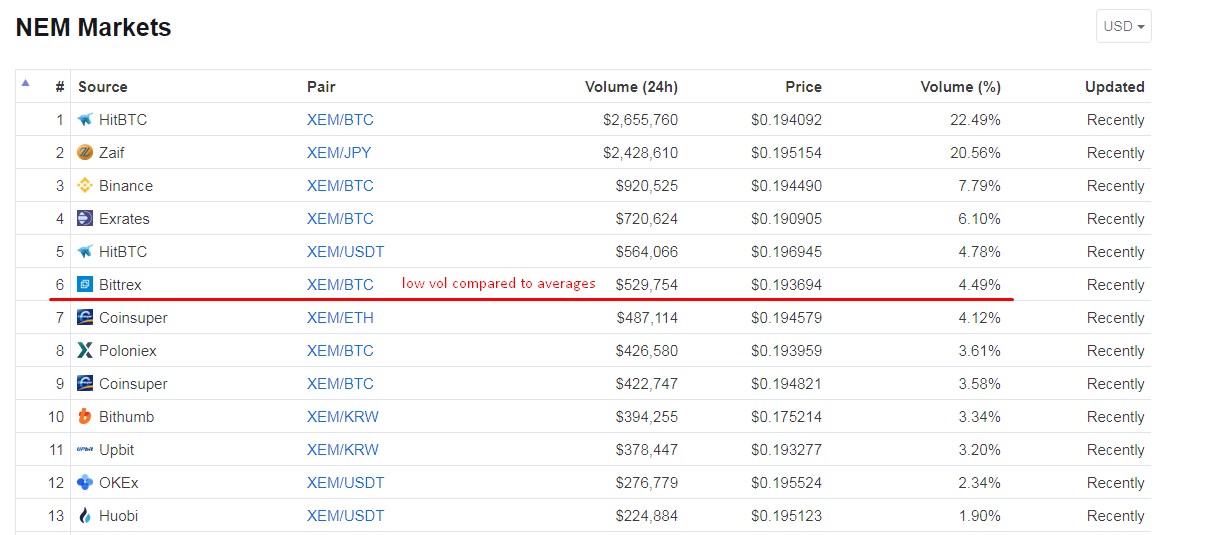The image size is (1232, 535).
Task: Click HitBTC logo in row 1
Action: point(85,120)
